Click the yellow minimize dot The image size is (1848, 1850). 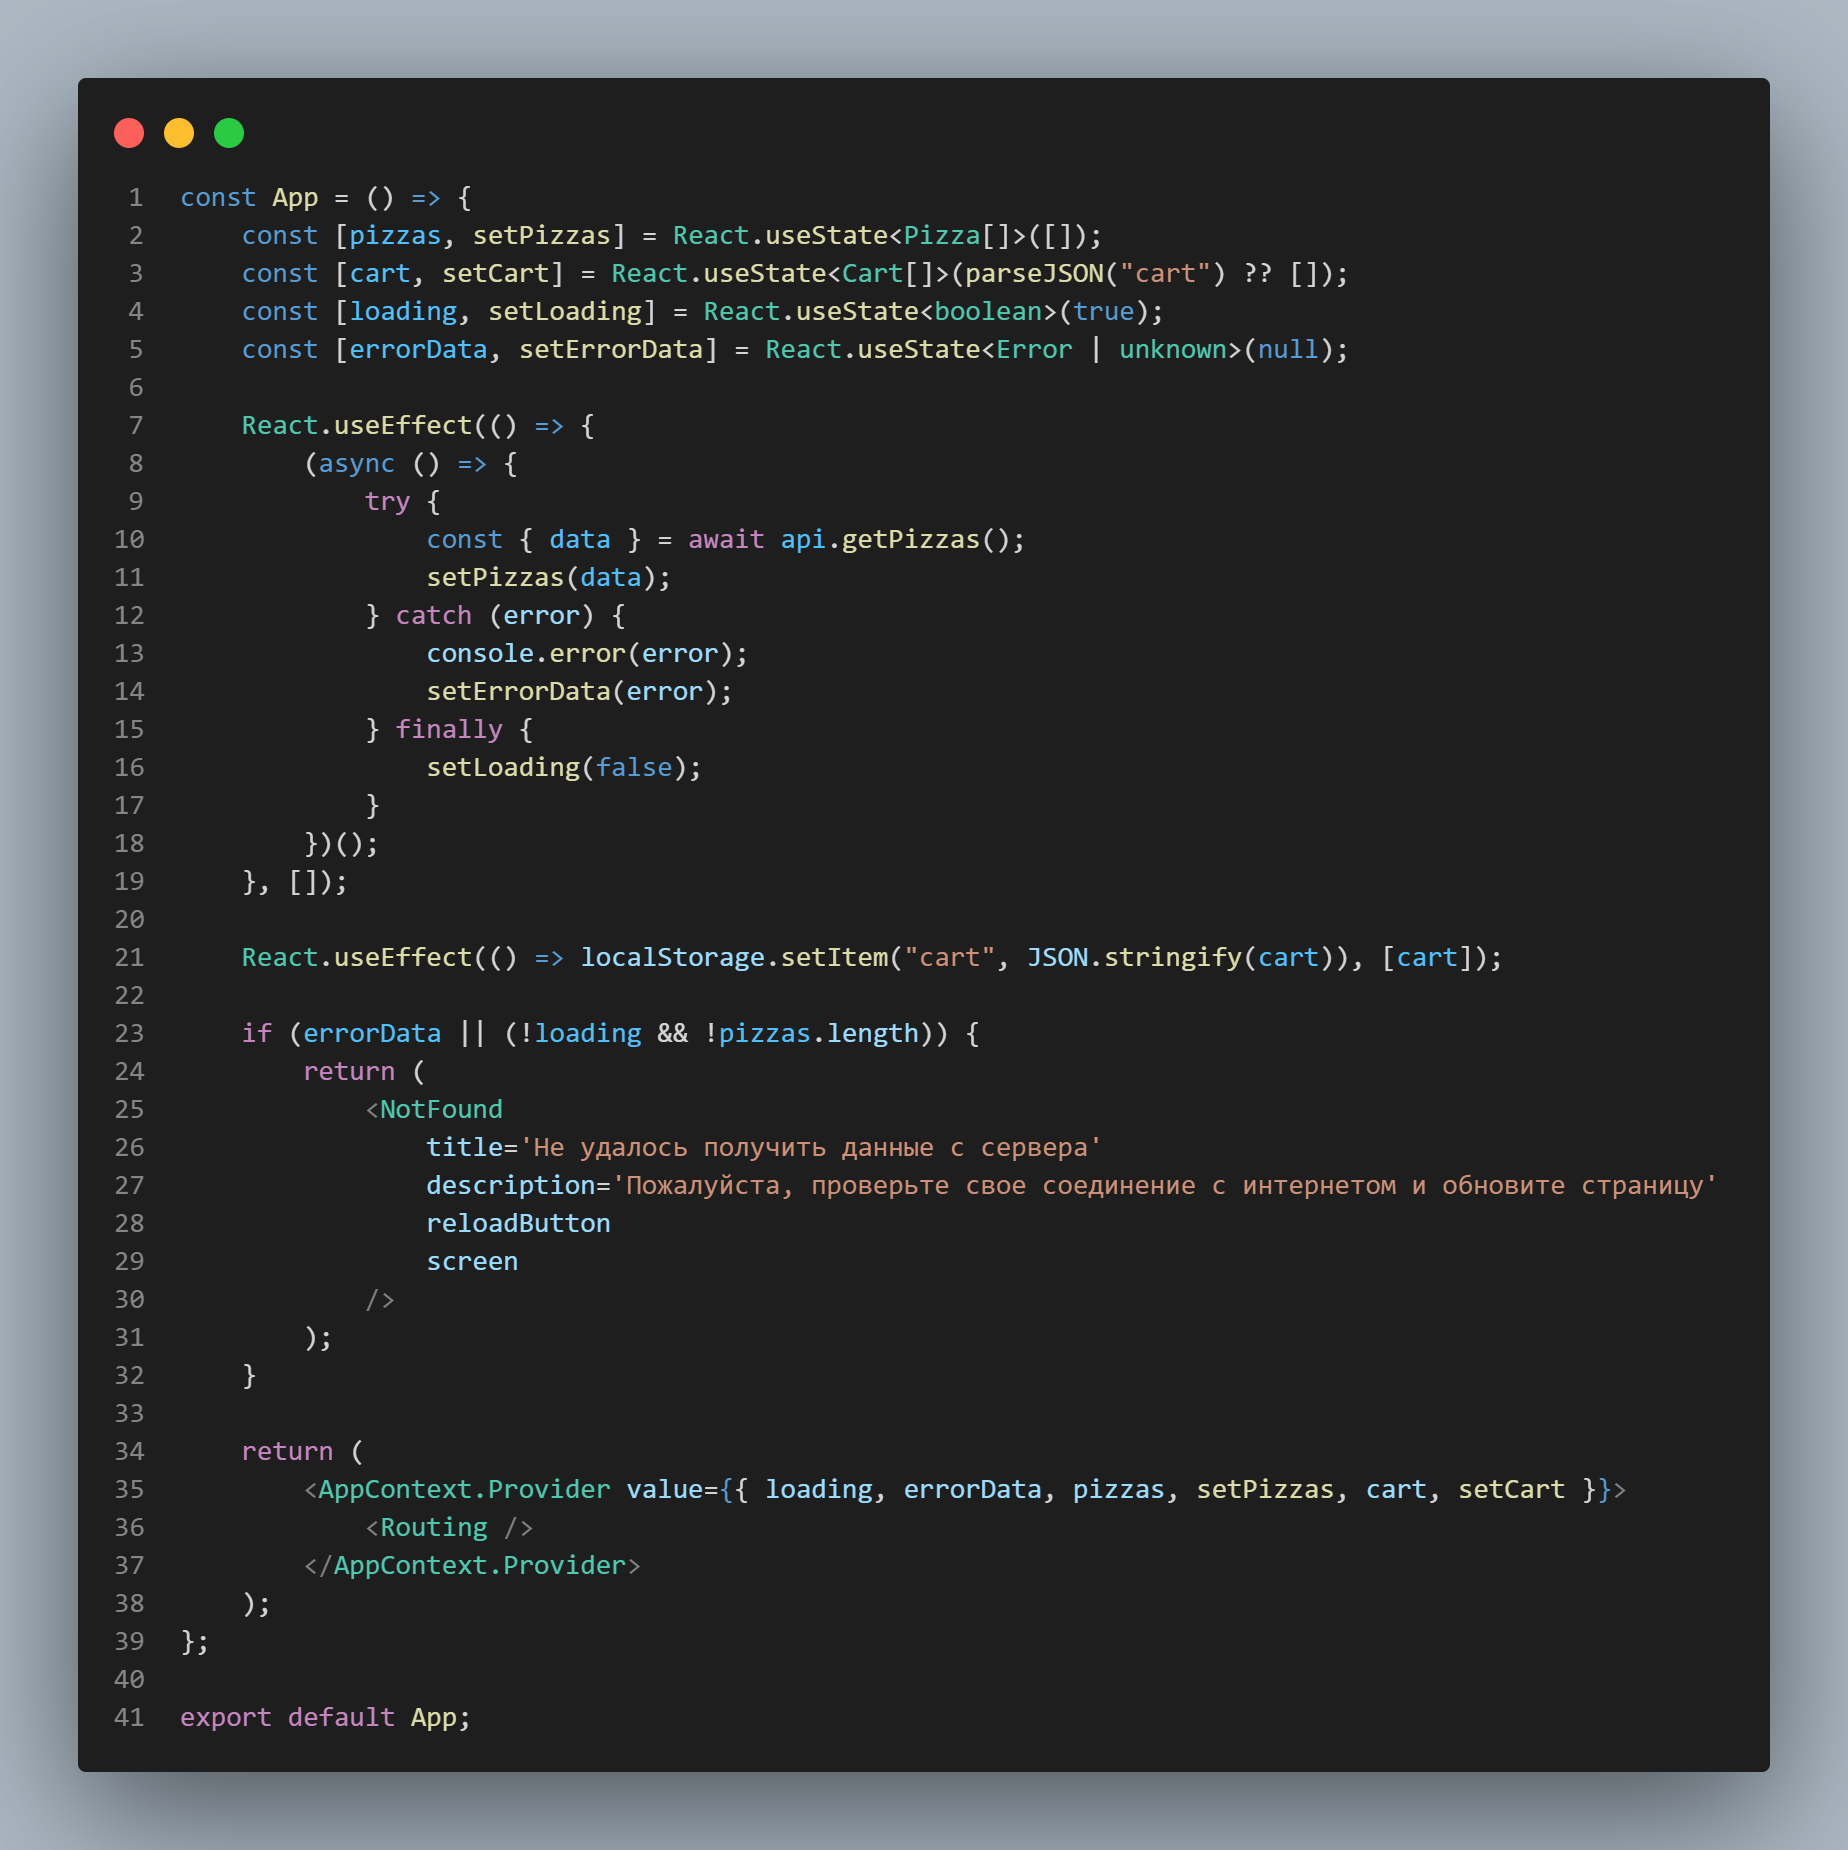pos(179,133)
